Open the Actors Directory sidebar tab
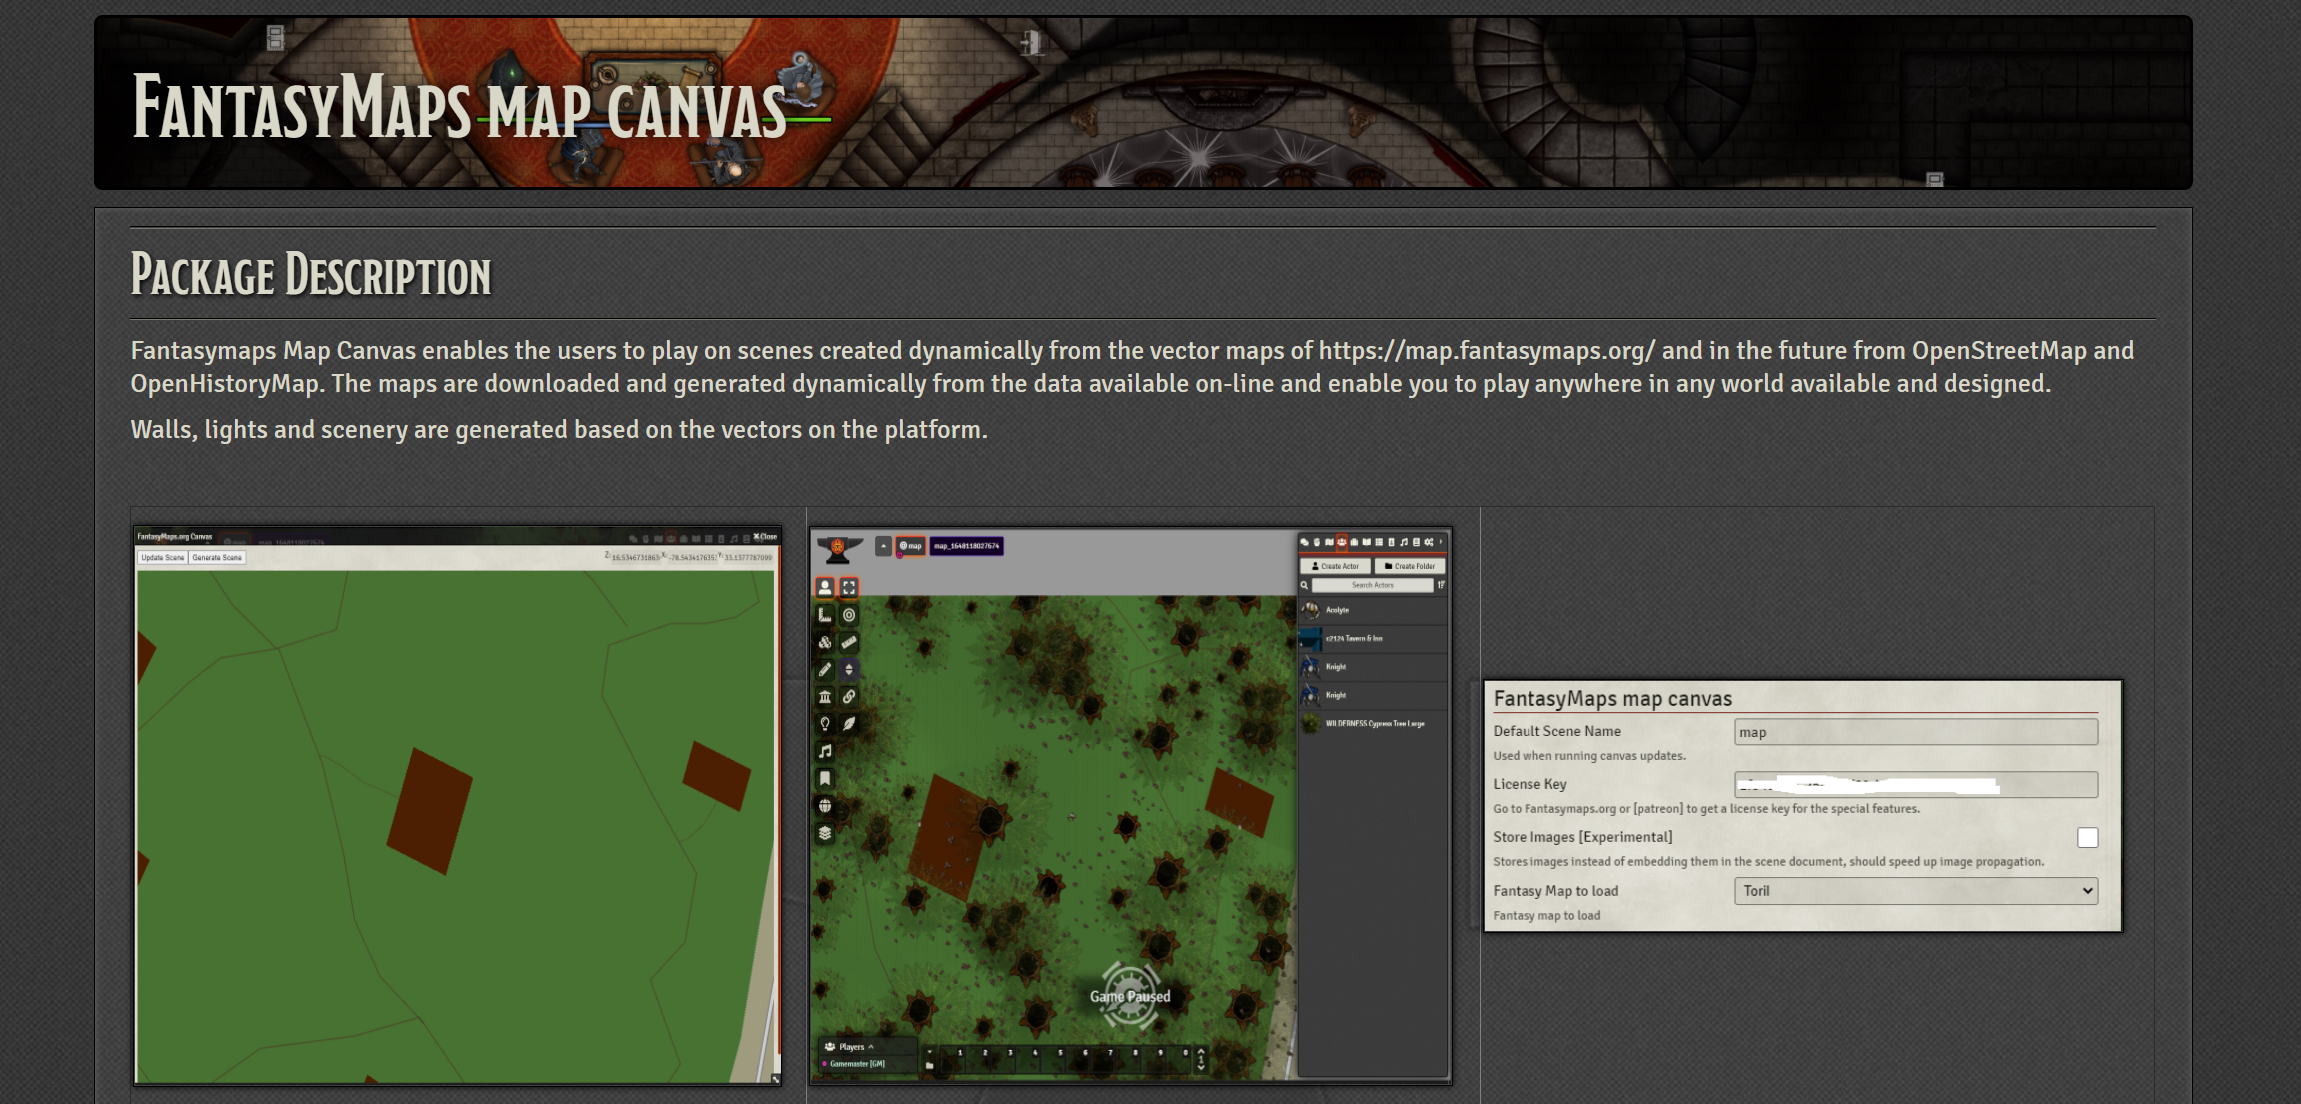 [1342, 542]
